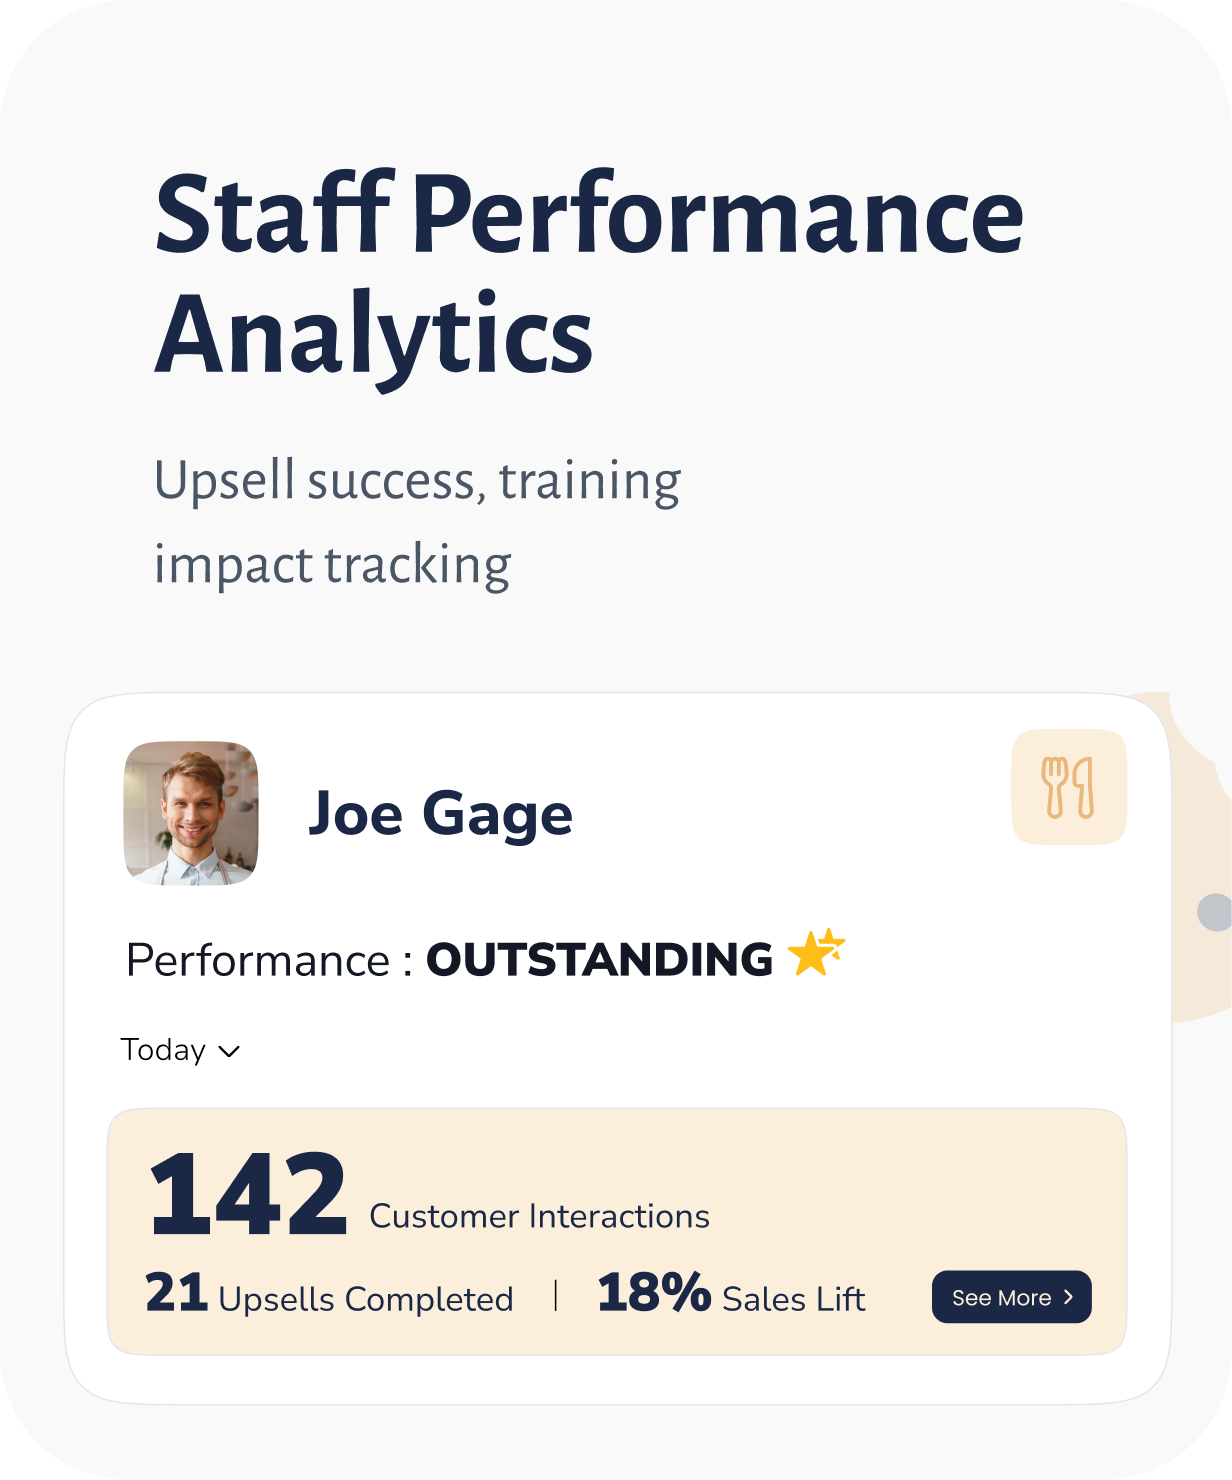Select the Sales Lift label
This screenshot has height=1480, width=1232.
[x=793, y=1299]
